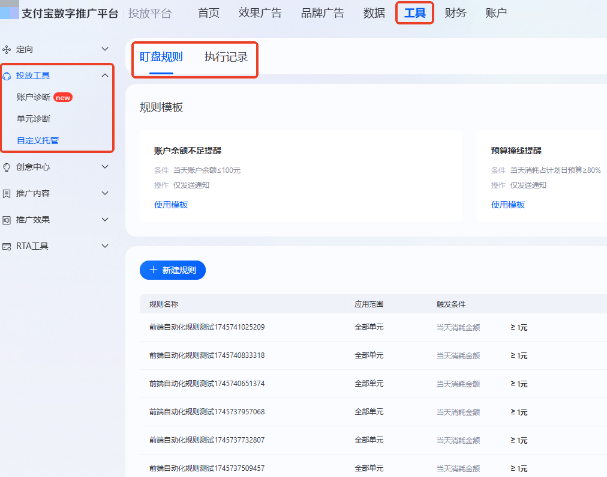Click the 投放平台 header label

pos(150,14)
